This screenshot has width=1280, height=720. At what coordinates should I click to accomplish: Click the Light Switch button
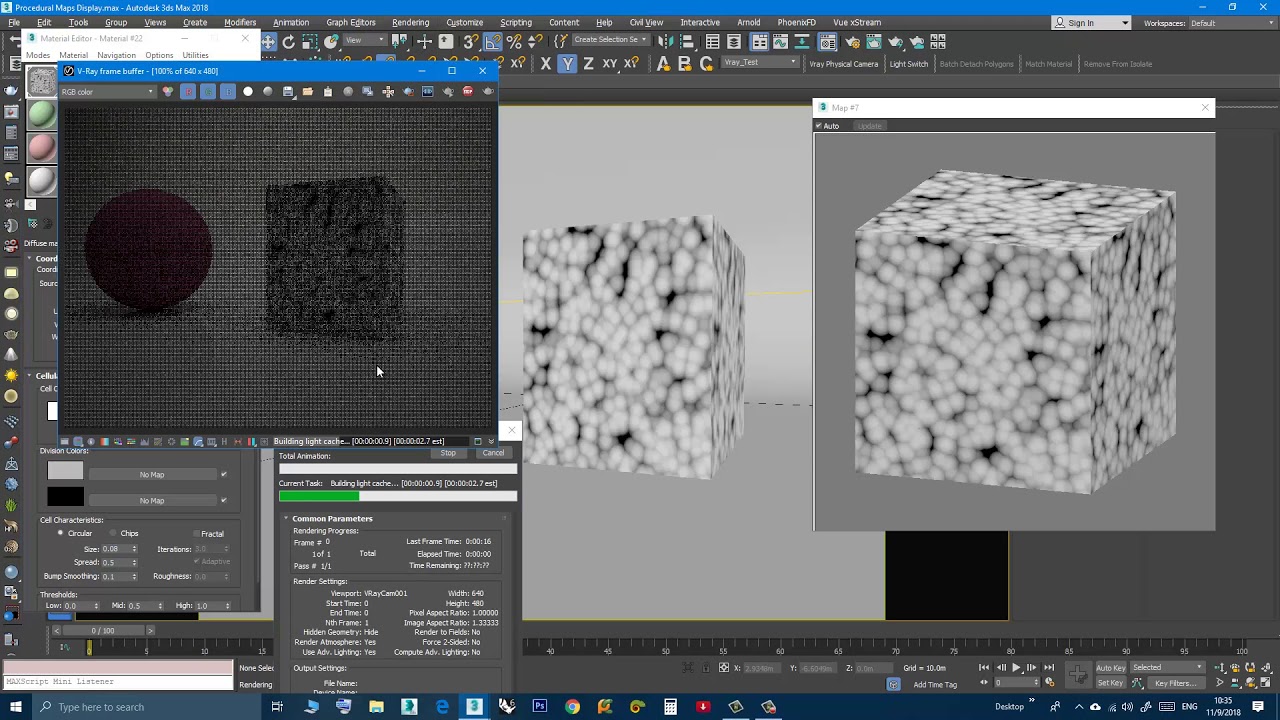[909, 64]
